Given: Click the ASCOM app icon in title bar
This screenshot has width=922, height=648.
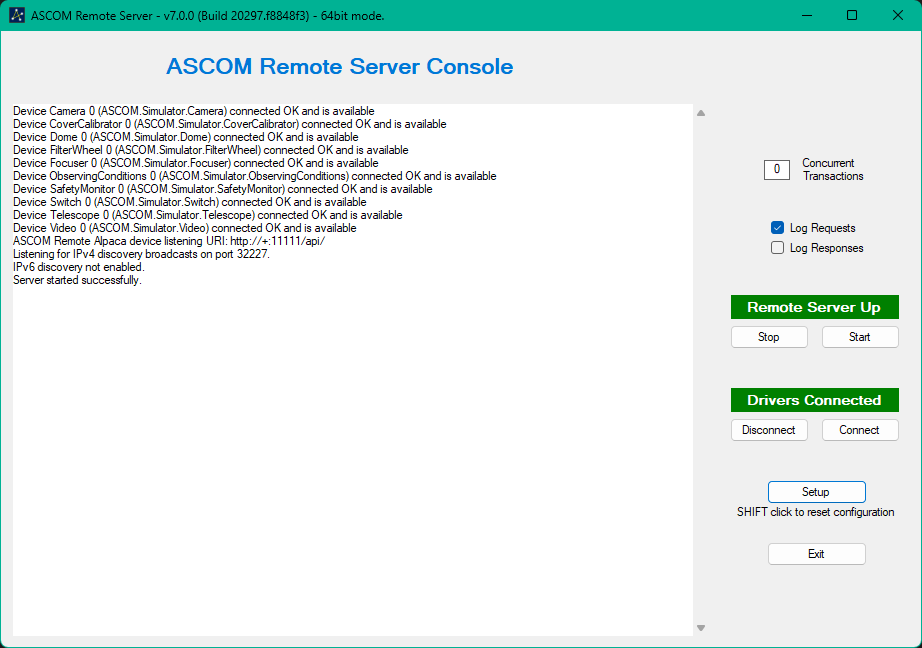Looking at the screenshot, I should [17, 15].
